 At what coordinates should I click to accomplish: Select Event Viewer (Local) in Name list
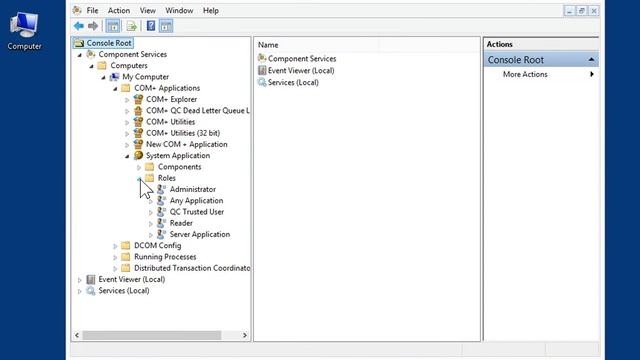pyautogui.click(x=301, y=71)
